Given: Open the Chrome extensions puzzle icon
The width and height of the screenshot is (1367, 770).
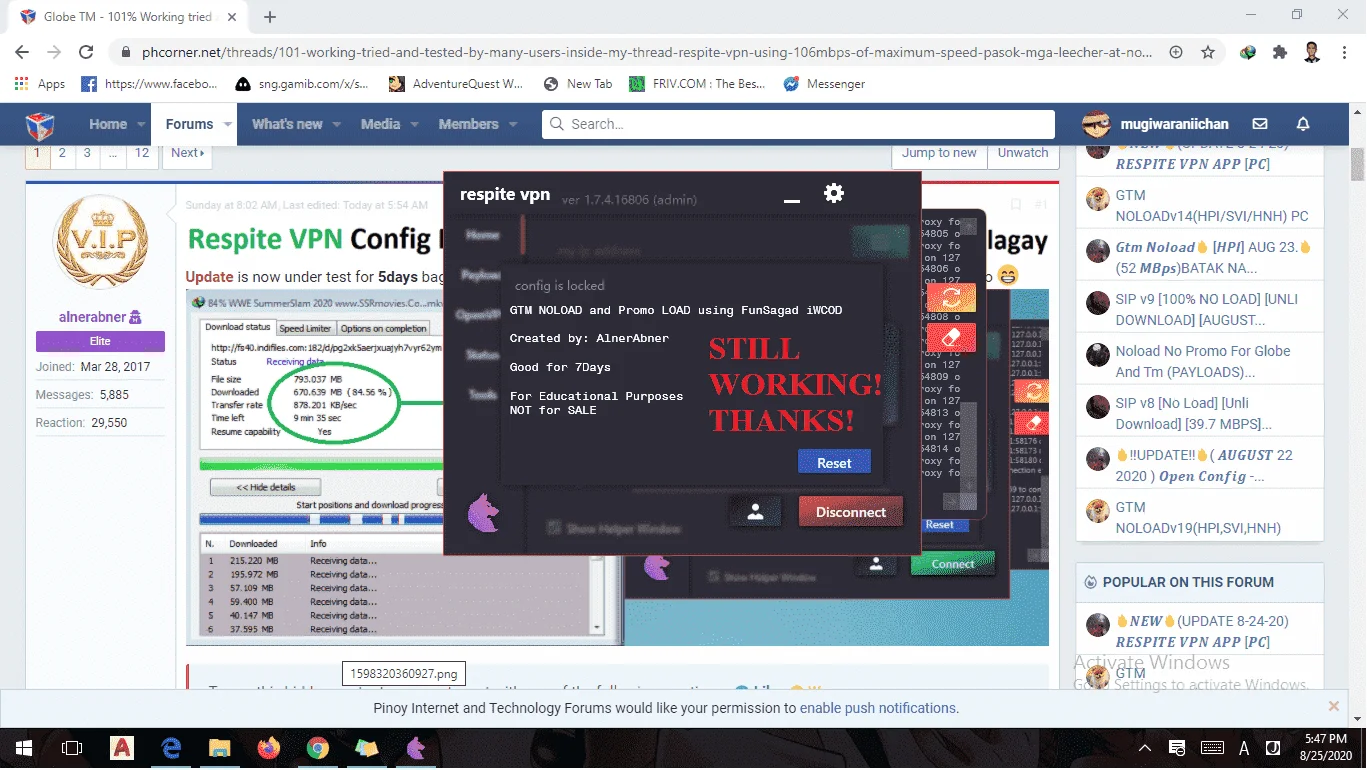Looking at the screenshot, I should [x=1280, y=52].
